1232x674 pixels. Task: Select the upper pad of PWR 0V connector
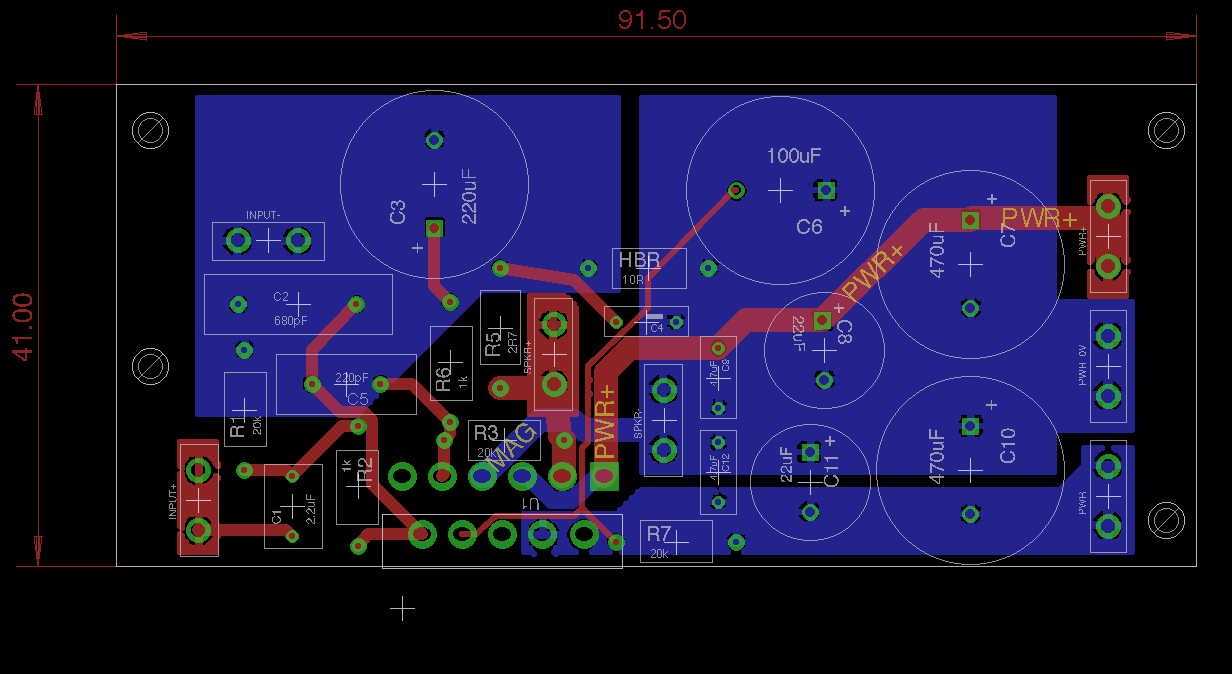click(x=1107, y=336)
